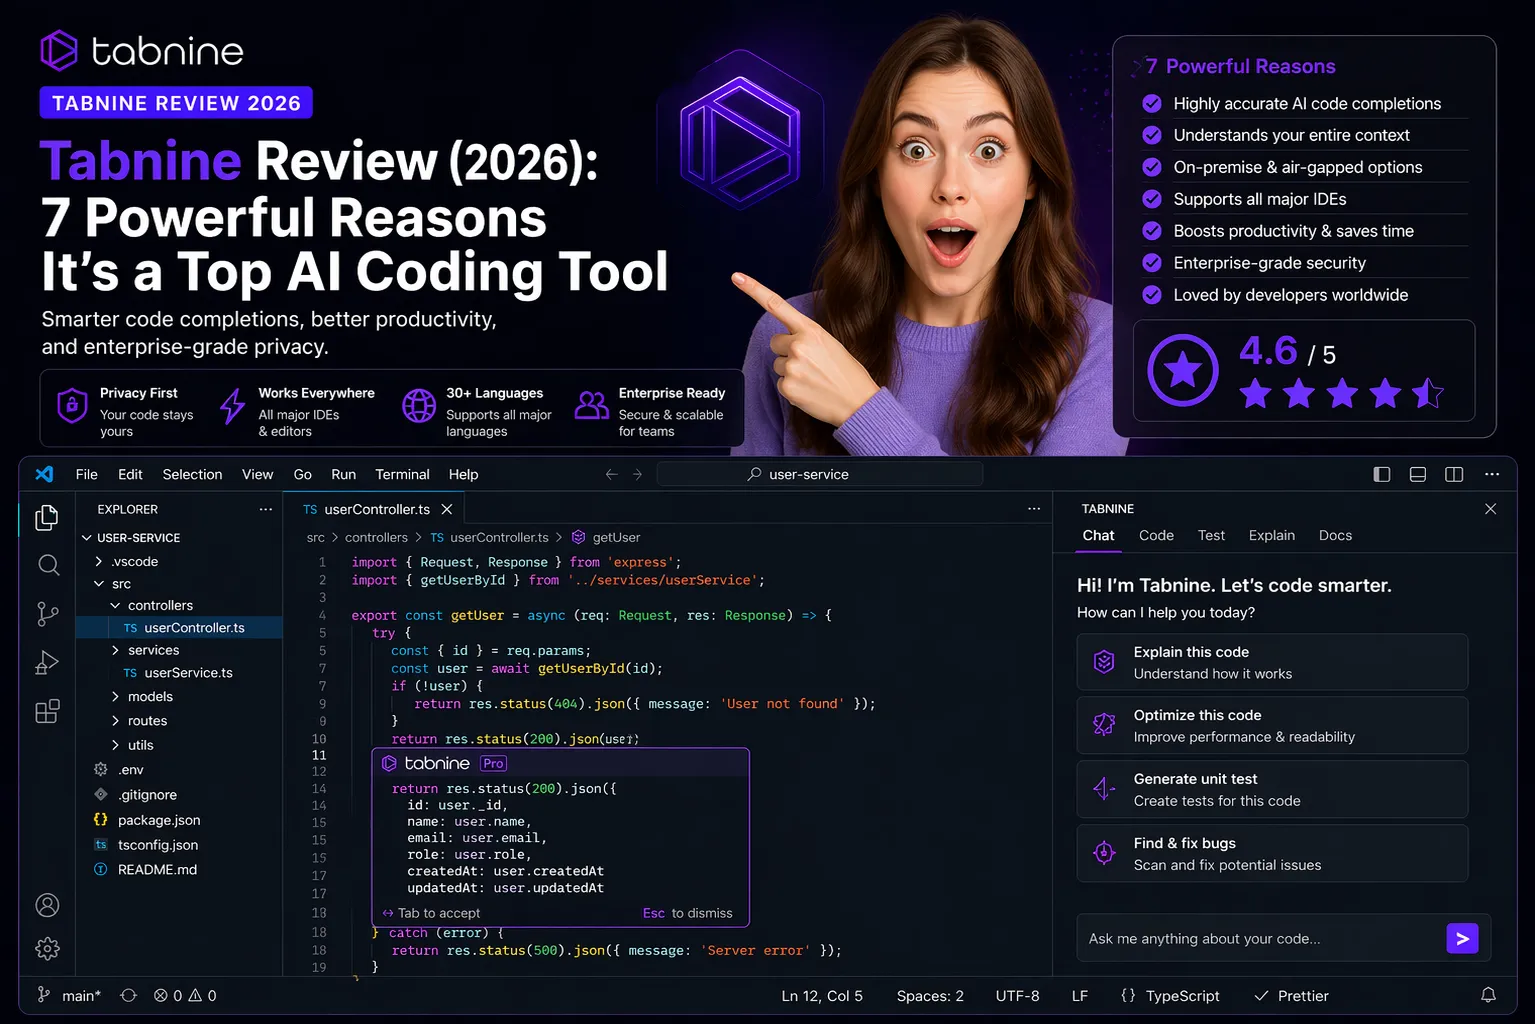This screenshot has height=1024, width=1535.
Task: Click the Generate unit test icon
Action: point(1104,789)
